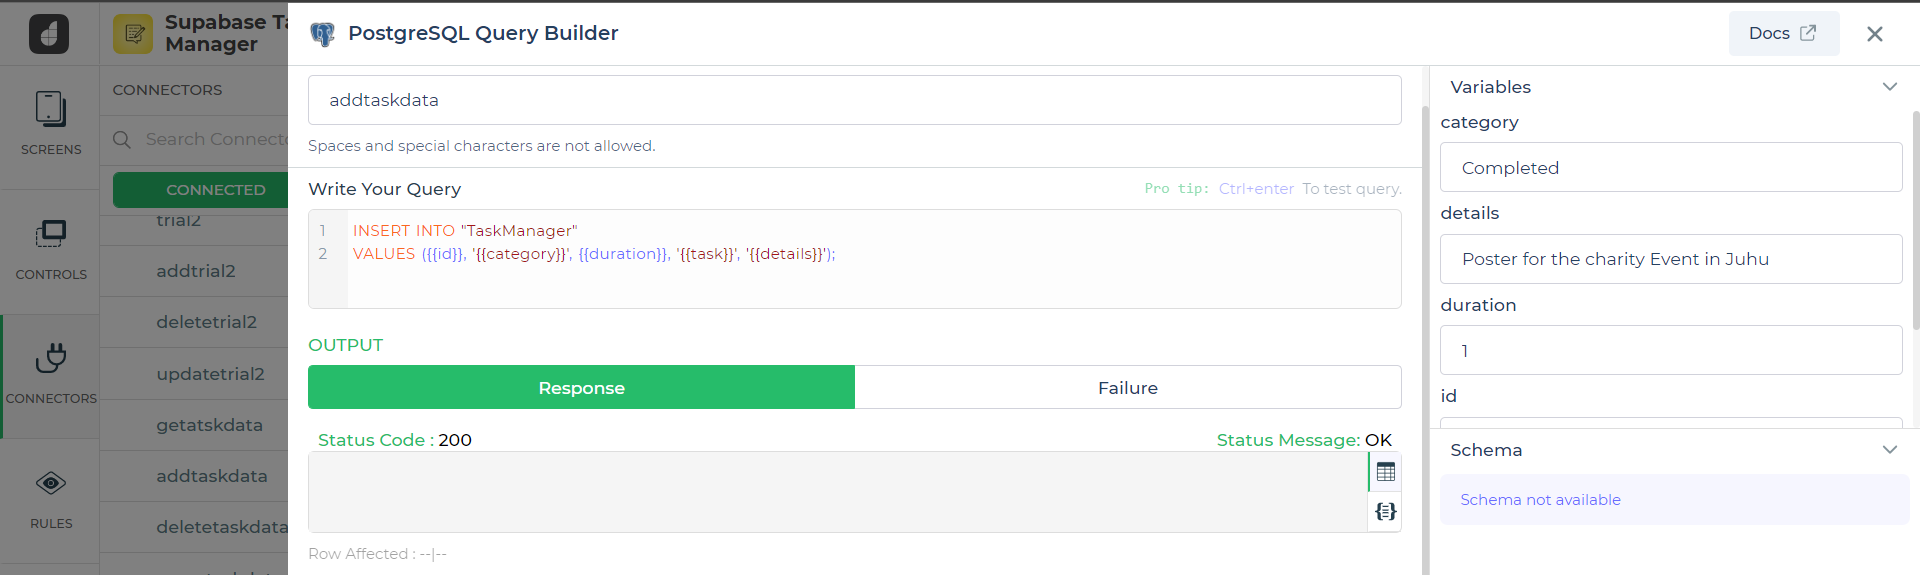Open the Rules eye icon
This screenshot has width=1920, height=575.
click(x=50, y=484)
